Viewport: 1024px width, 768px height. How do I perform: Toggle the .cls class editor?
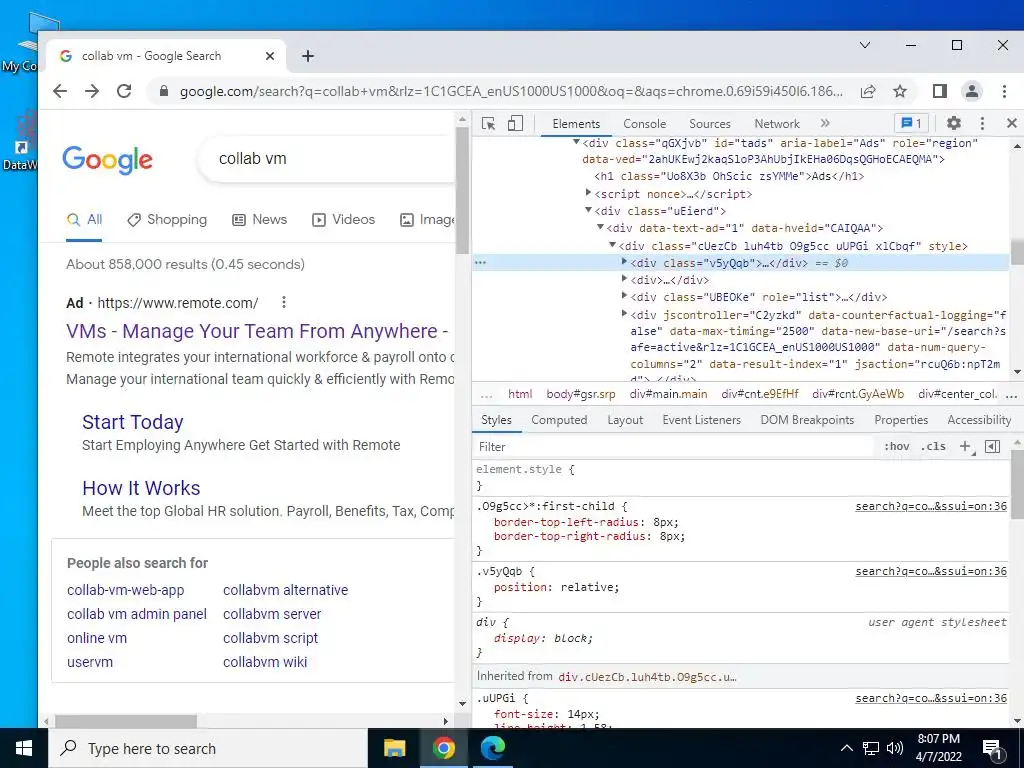point(933,447)
